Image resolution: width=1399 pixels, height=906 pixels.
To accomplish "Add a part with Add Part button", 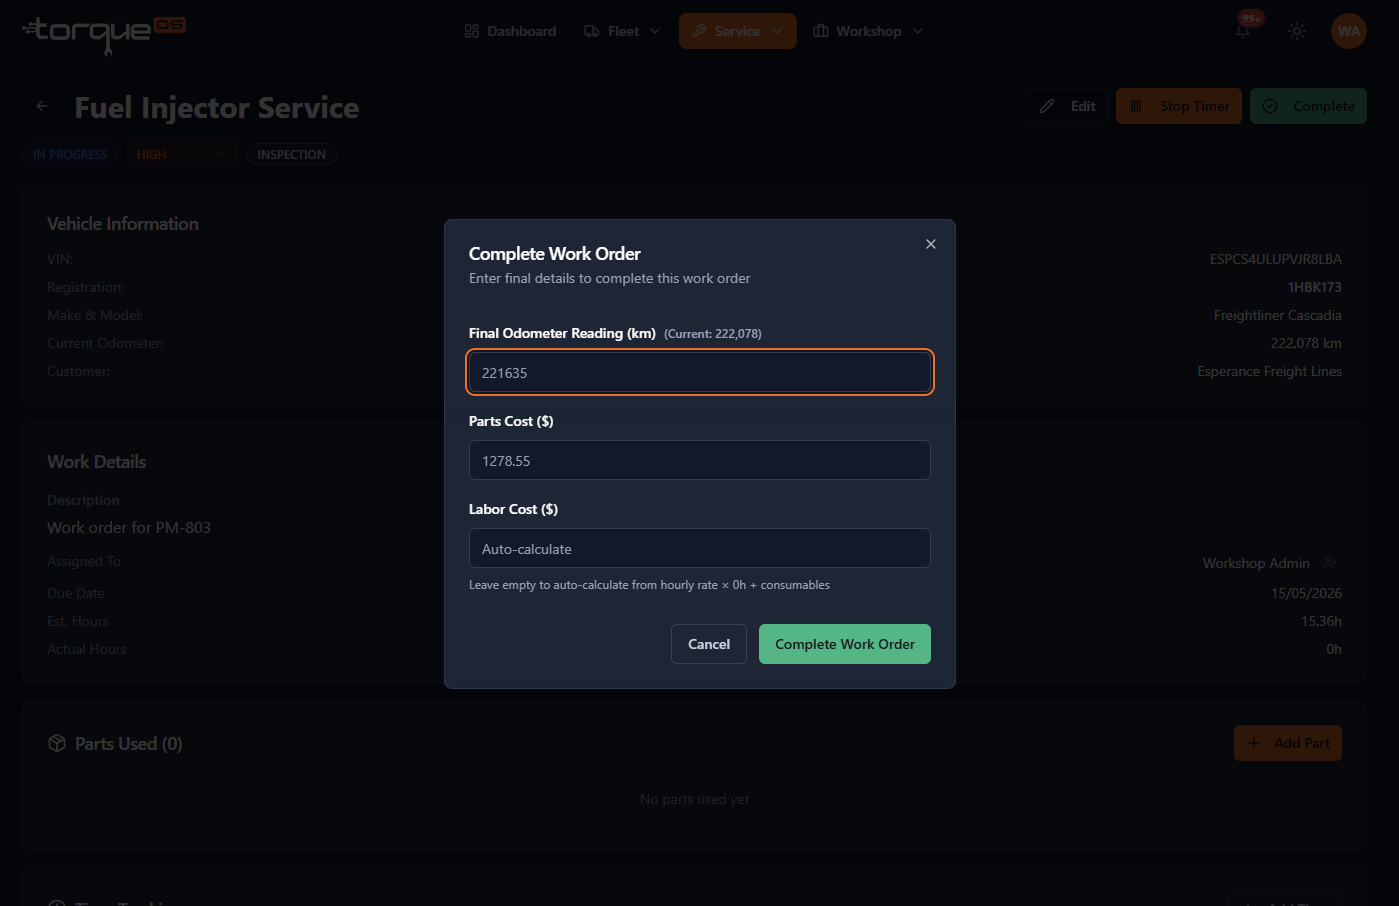I will point(1288,743).
